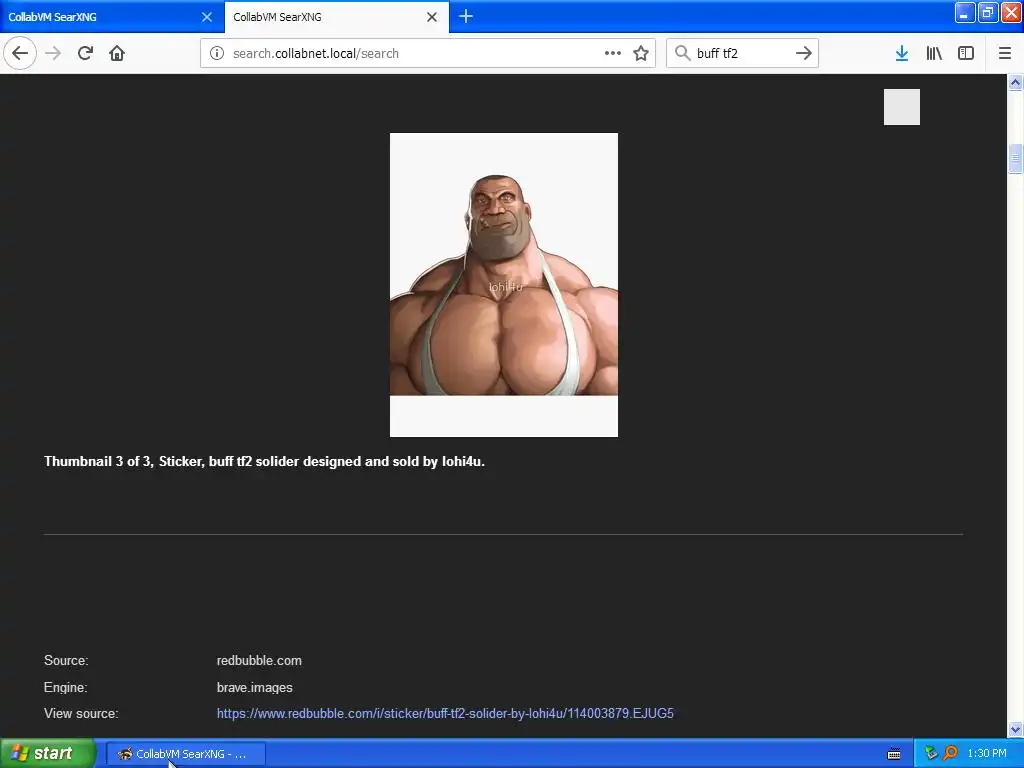Toggle the sidebar view
Image resolution: width=1024 pixels, height=768 pixels.
pos(966,54)
